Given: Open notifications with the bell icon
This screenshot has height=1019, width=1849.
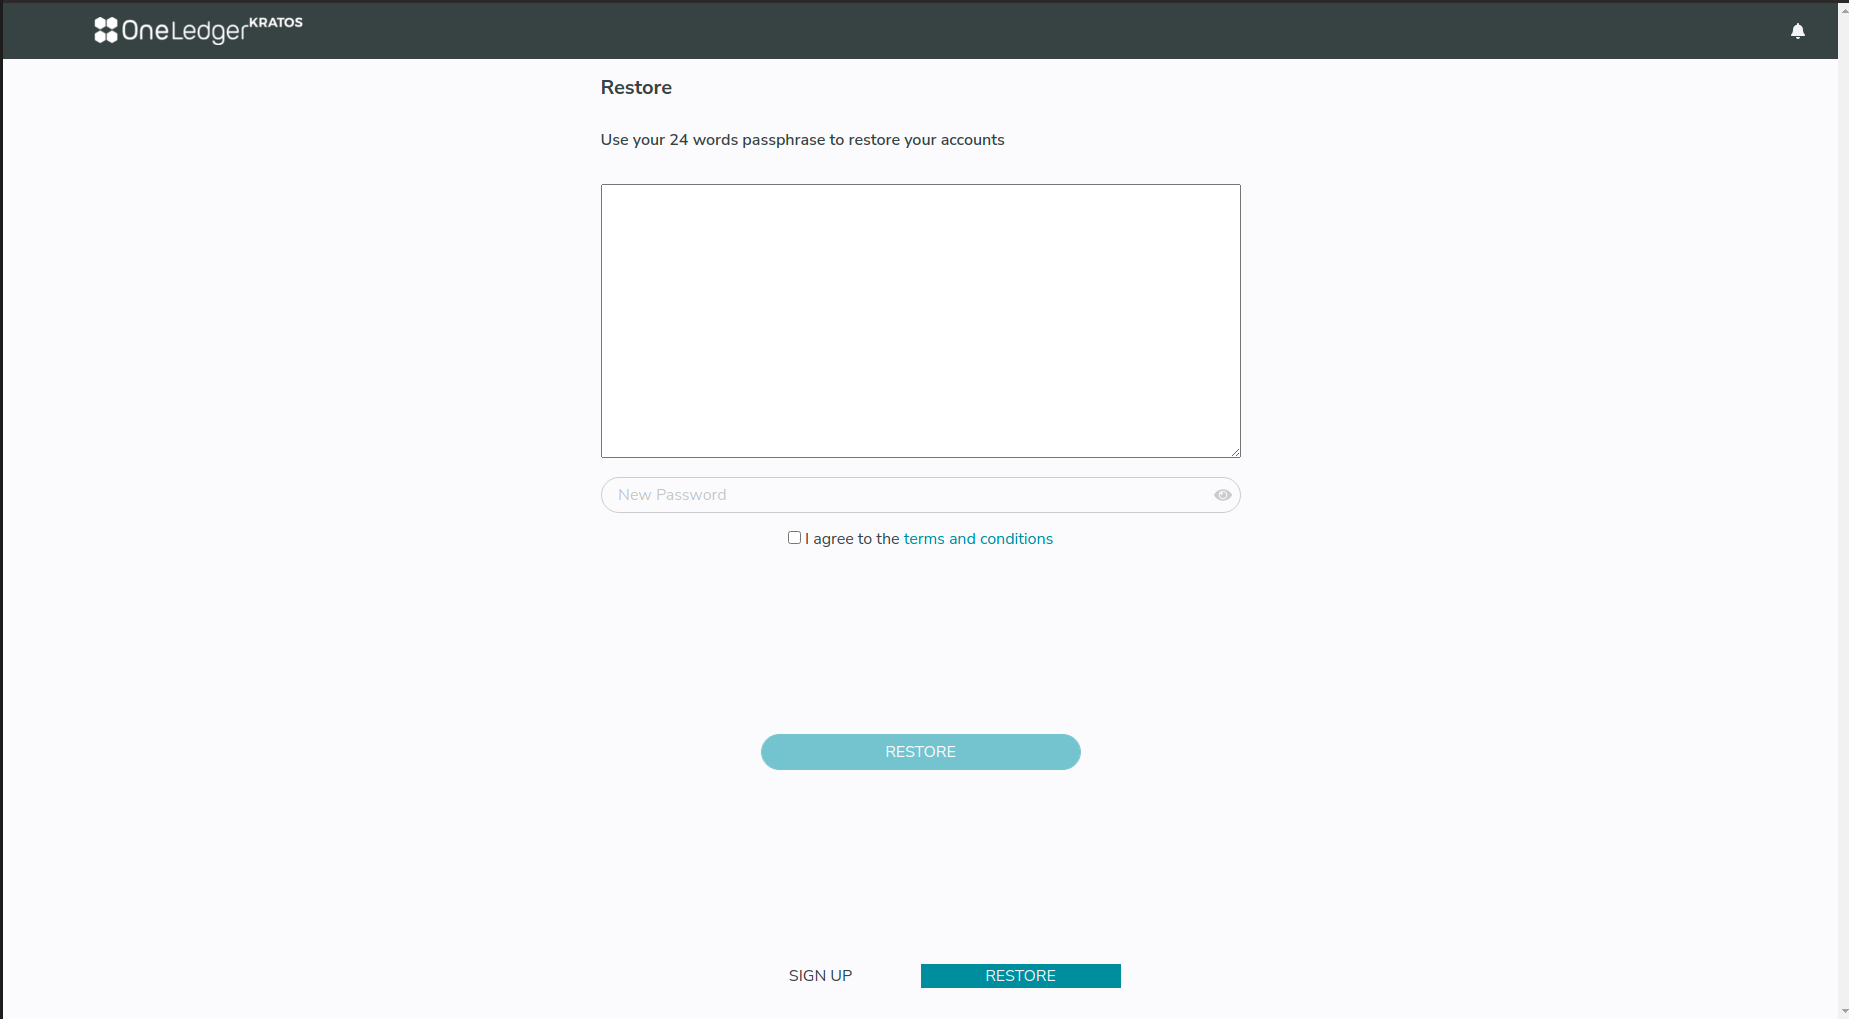Looking at the screenshot, I should click(1797, 31).
